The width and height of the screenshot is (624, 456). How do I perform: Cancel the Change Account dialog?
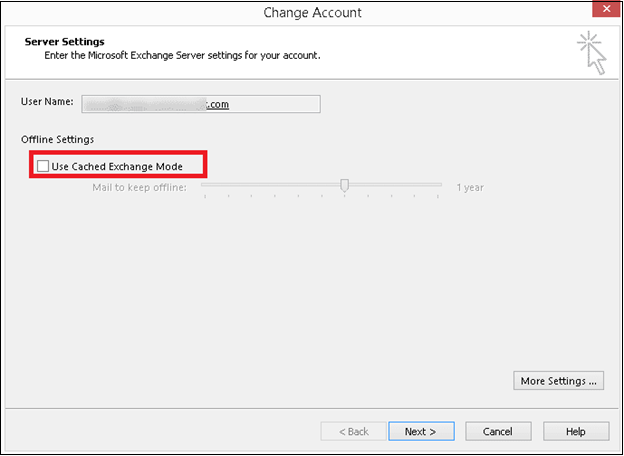coord(497,431)
